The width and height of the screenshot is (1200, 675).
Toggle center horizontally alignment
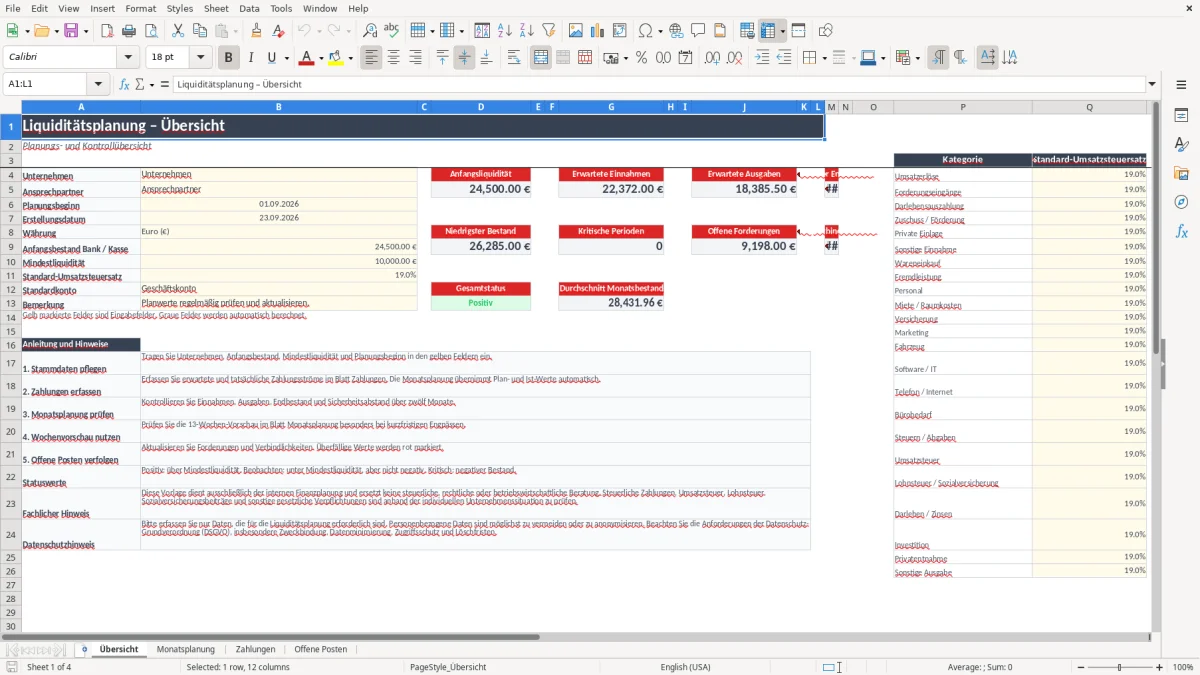(394, 58)
